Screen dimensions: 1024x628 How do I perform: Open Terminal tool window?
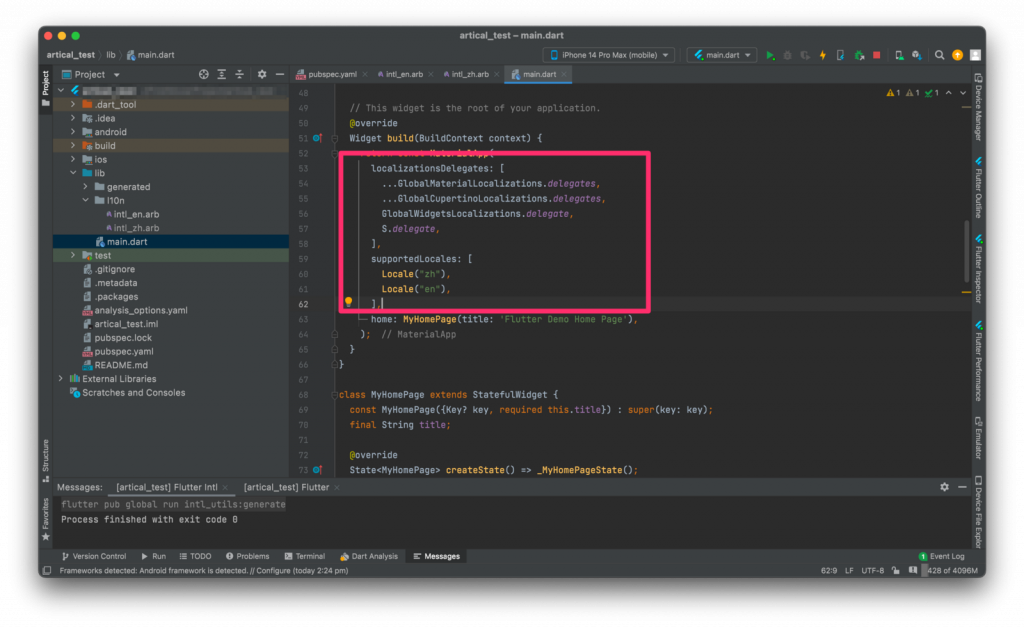(305, 556)
